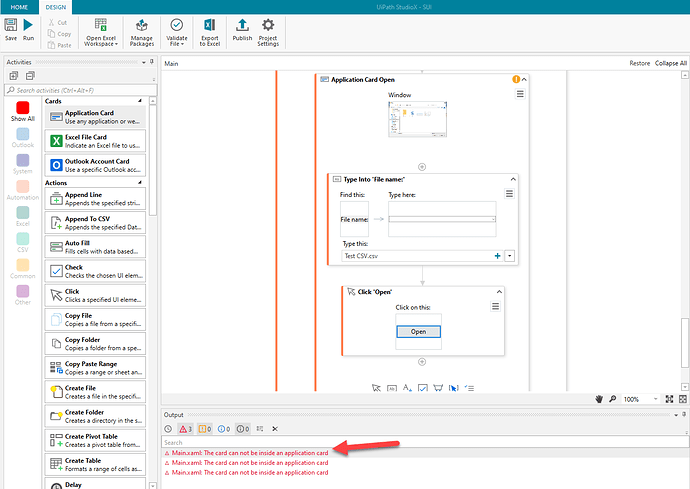Screen dimensions: 690x489
Task: Collapse the Cards section
Action: pos(140,101)
